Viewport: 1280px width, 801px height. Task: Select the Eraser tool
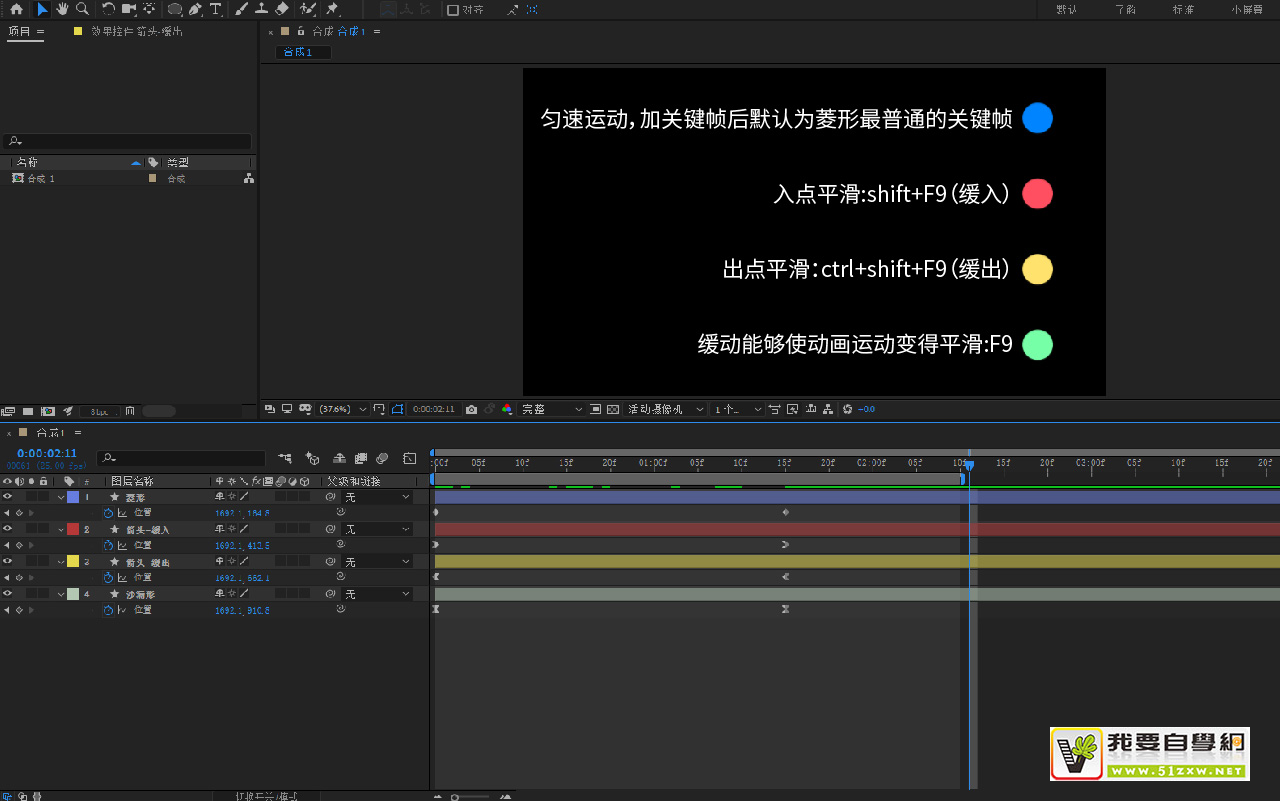pos(282,9)
